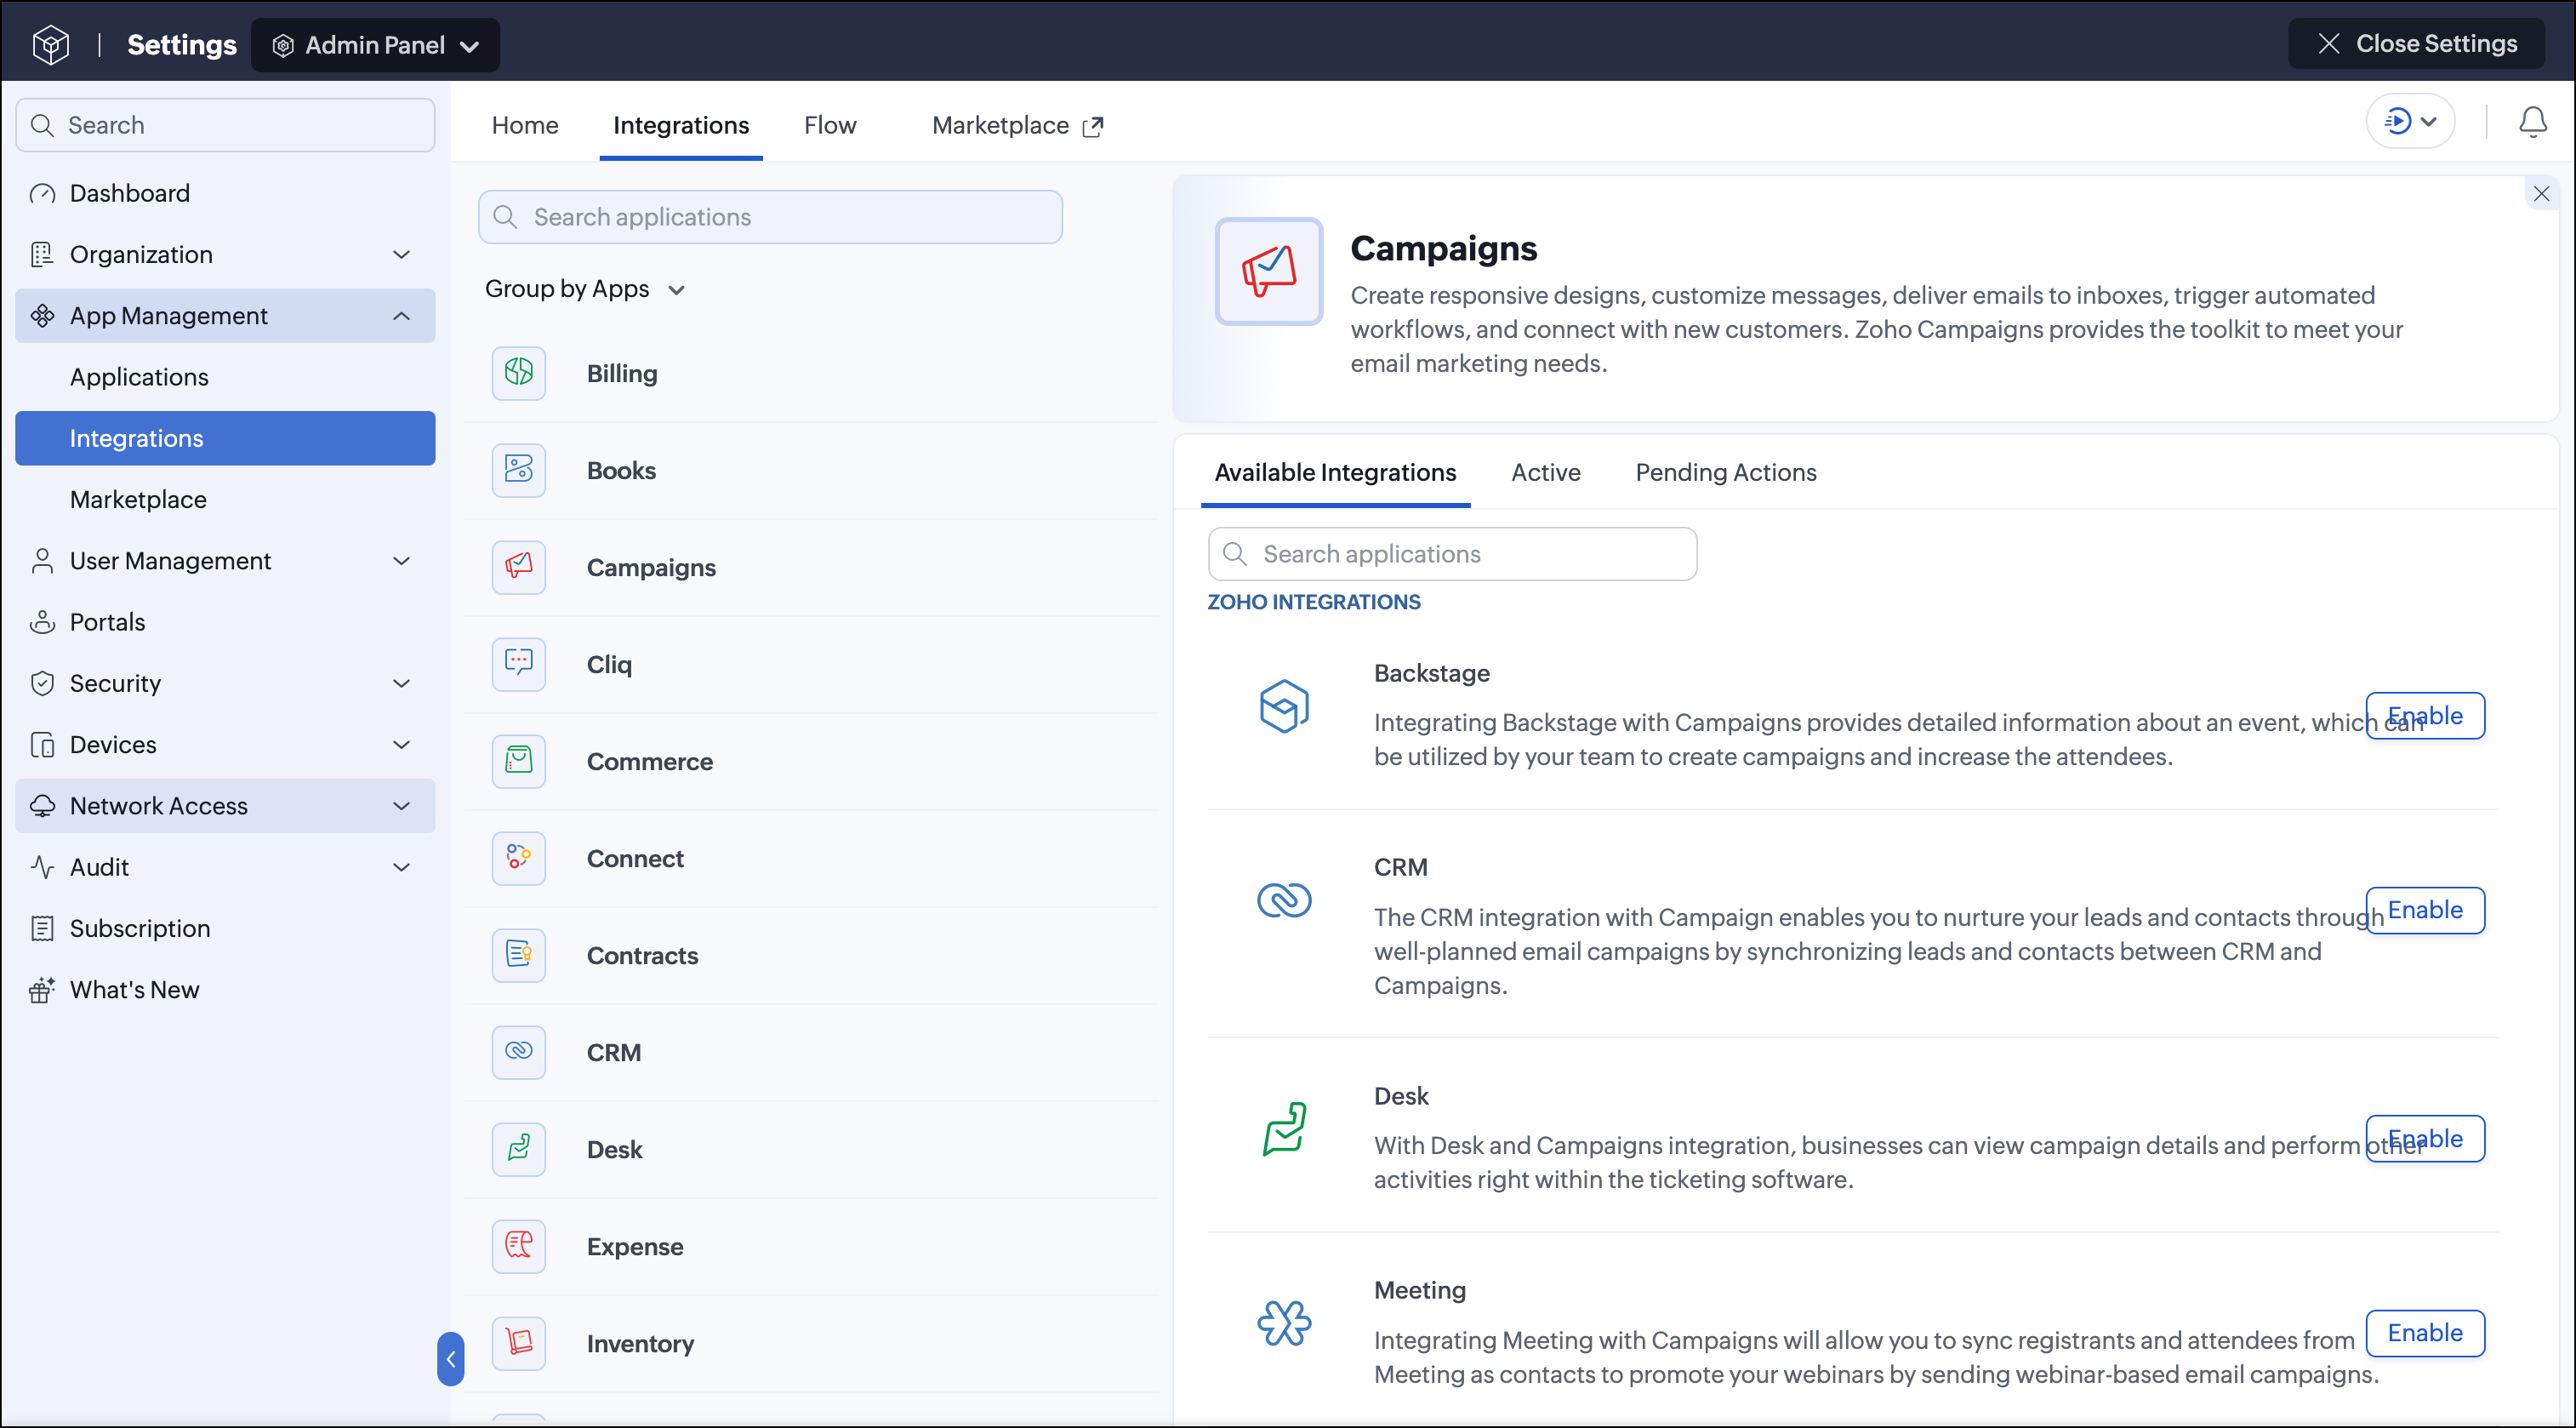Expand the User Management section
Viewport: 2576px width, 1428px height.
pyautogui.click(x=401, y=561)
